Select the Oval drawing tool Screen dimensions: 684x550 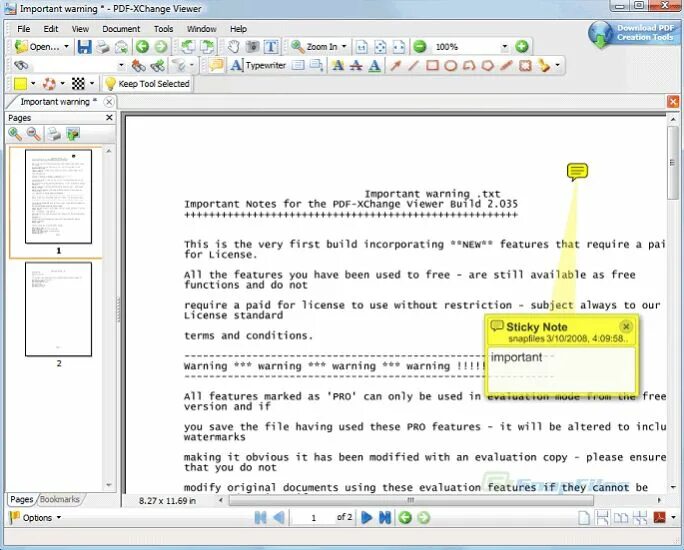(x=451, y=65)
